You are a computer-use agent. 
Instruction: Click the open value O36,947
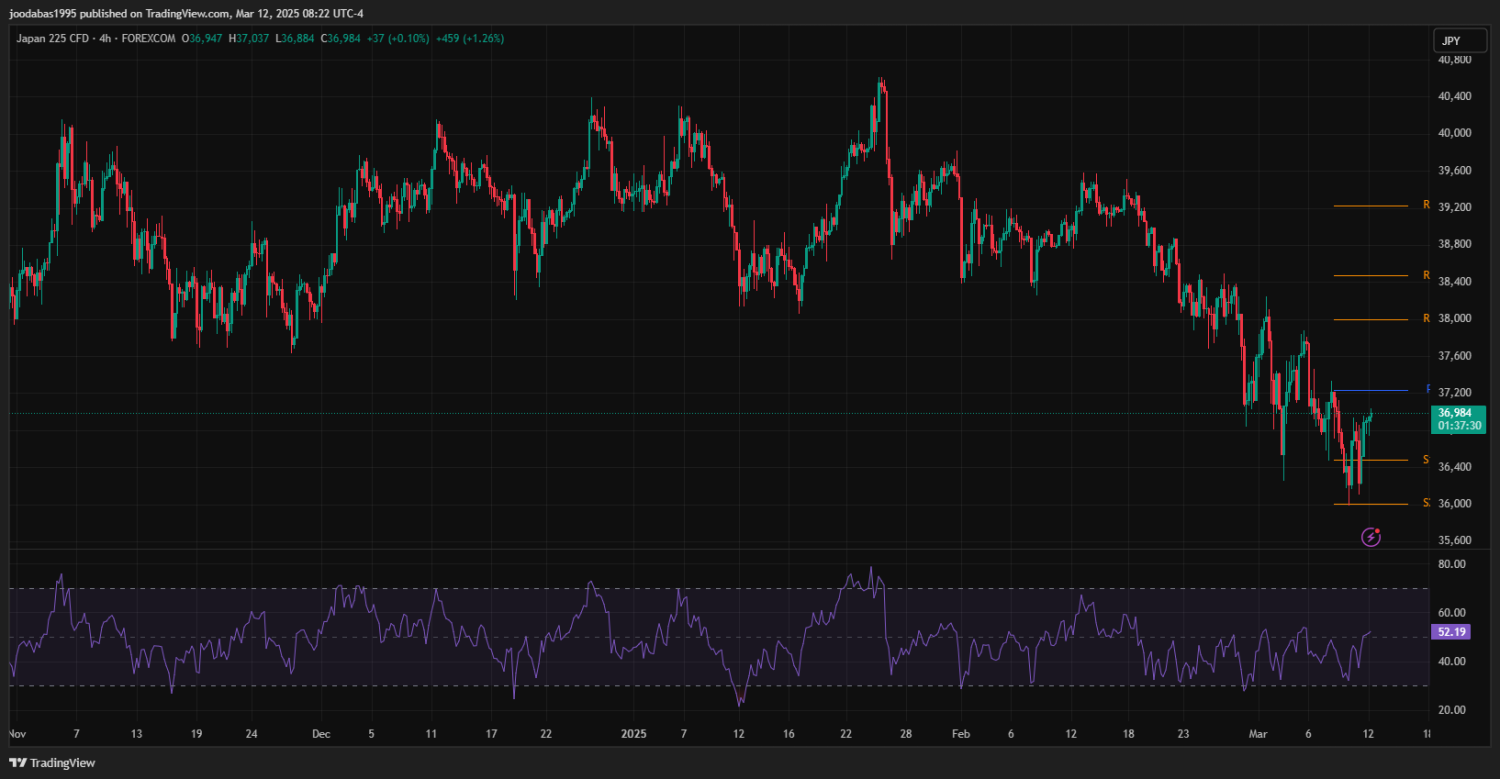point(203,38)
